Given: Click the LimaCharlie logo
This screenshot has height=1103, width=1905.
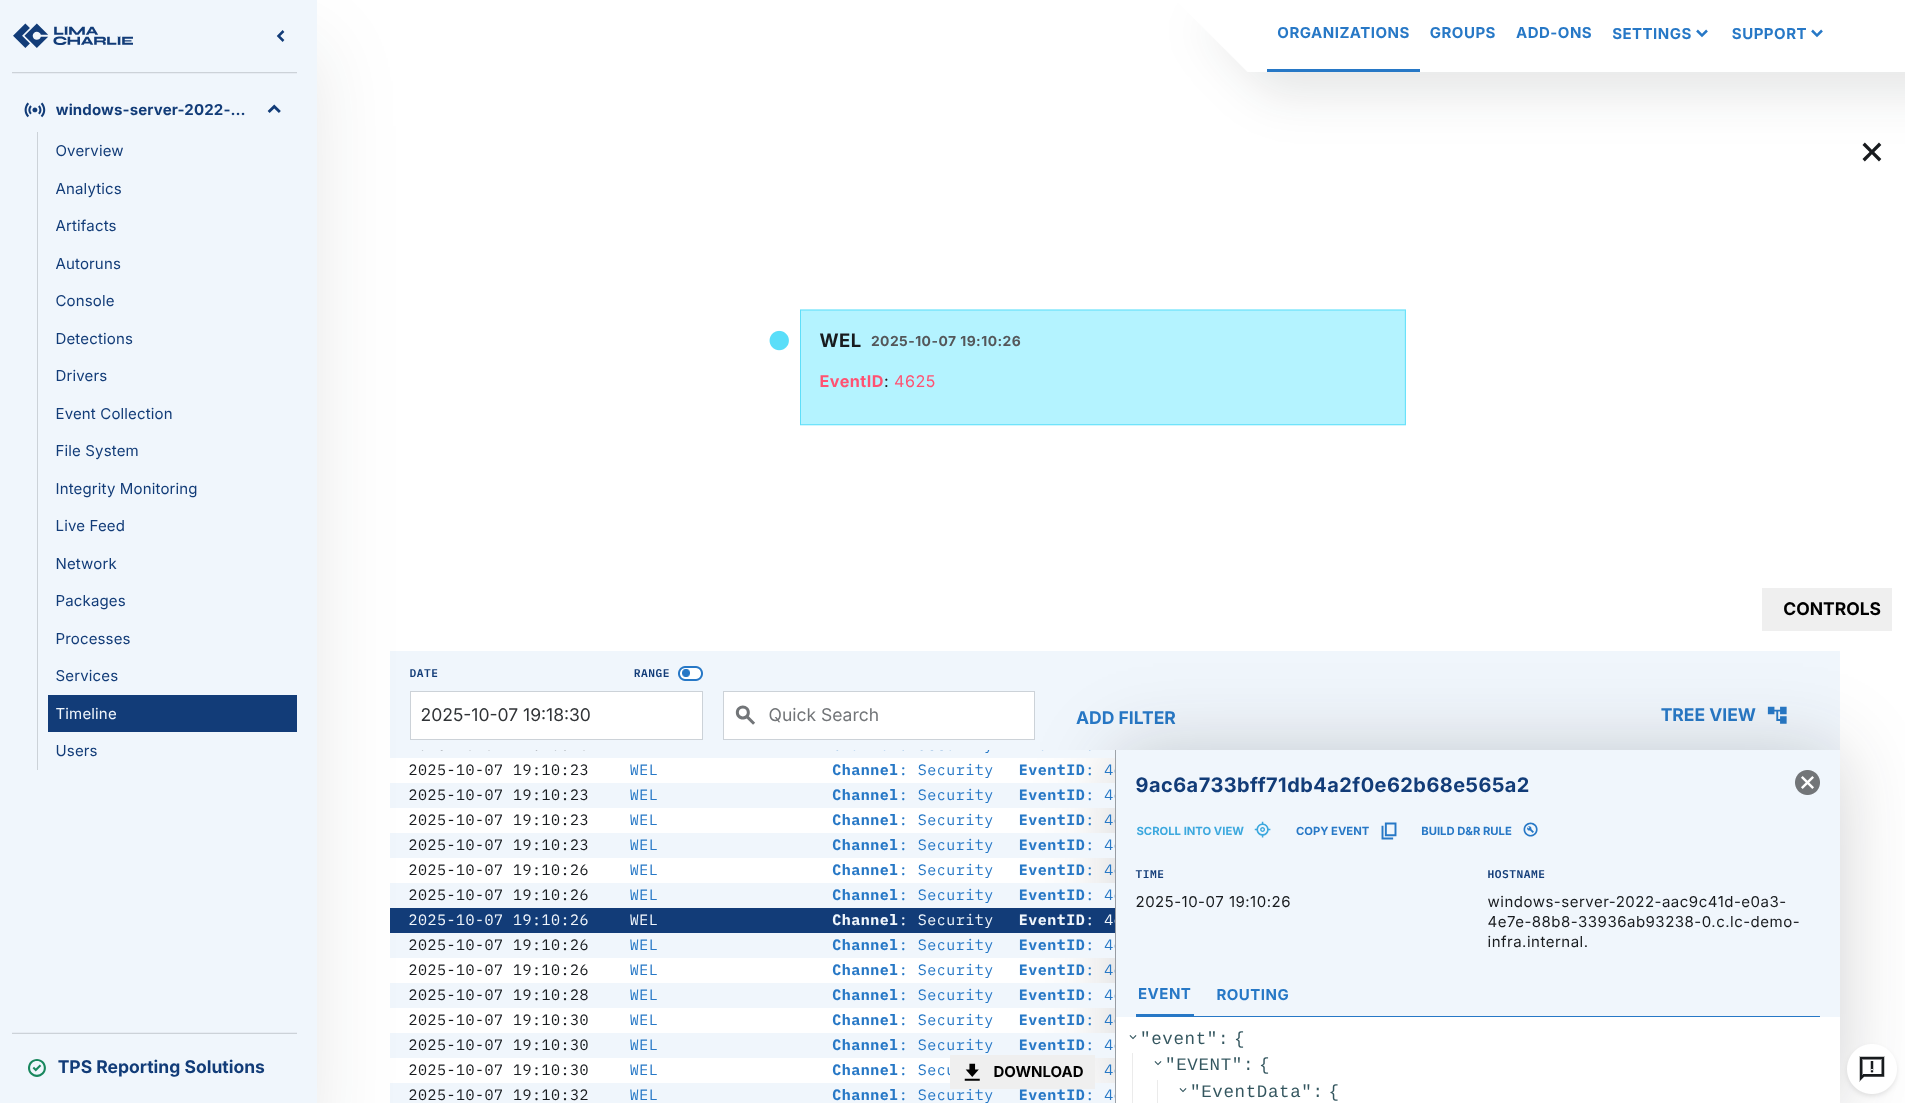Looking at the screenshot, I should coord(73,36).
